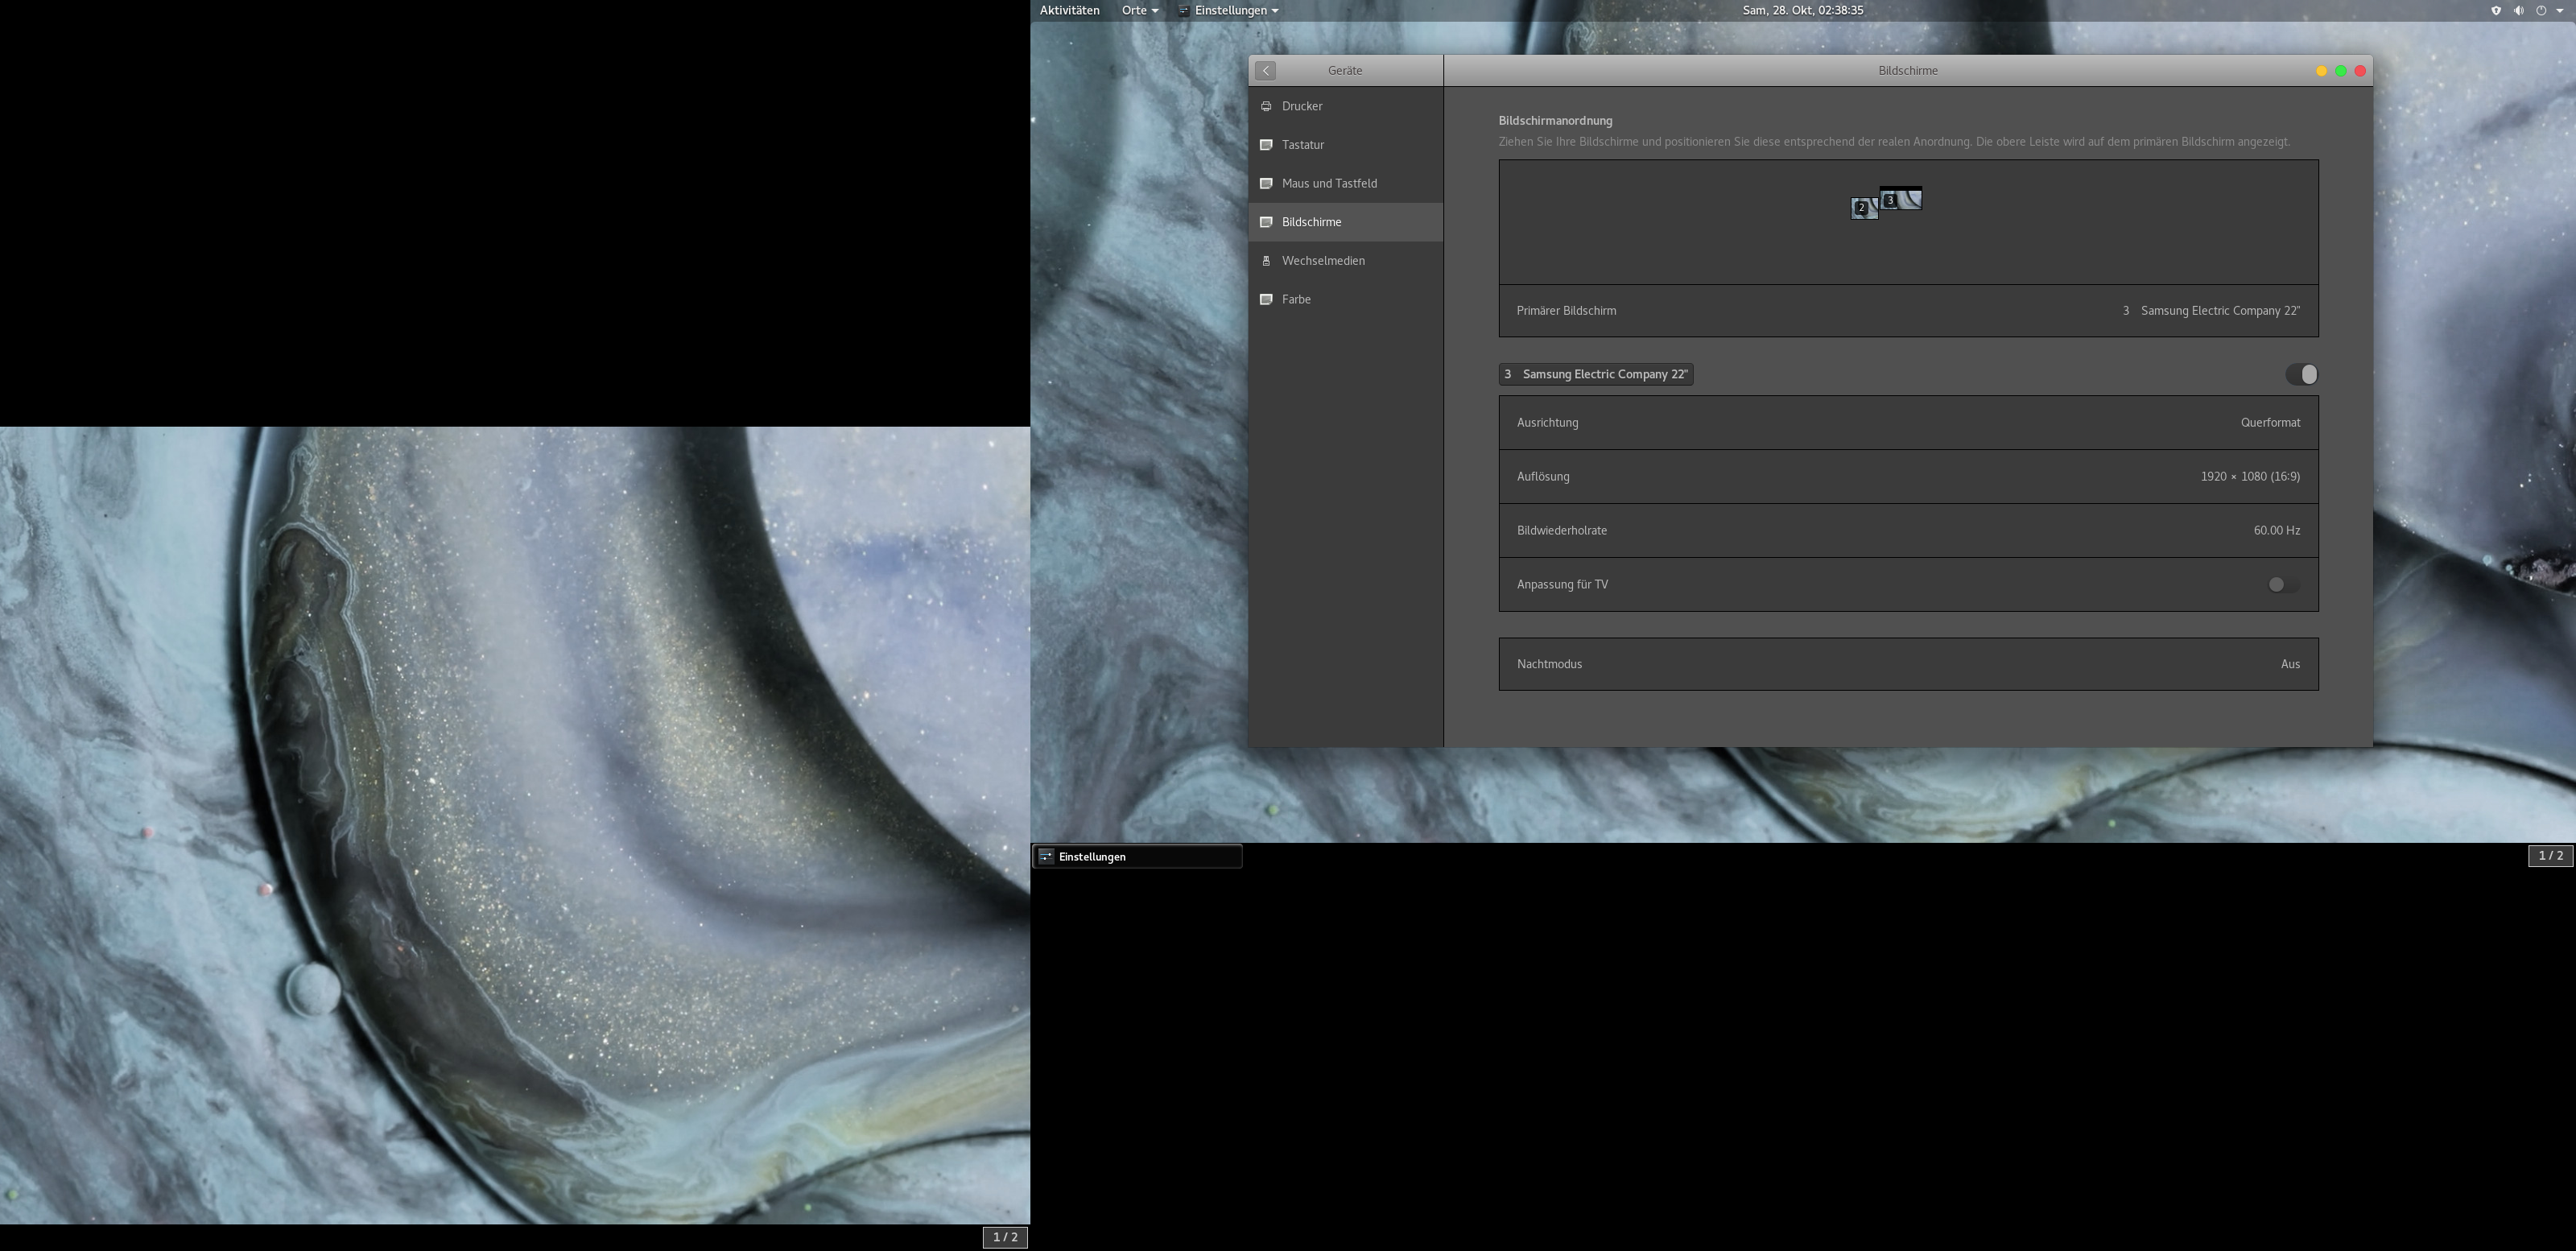Screen dimensions: 2576x1251
Task: Click the icon beside Maus und Tastfeld
Action: point(1266,184)
